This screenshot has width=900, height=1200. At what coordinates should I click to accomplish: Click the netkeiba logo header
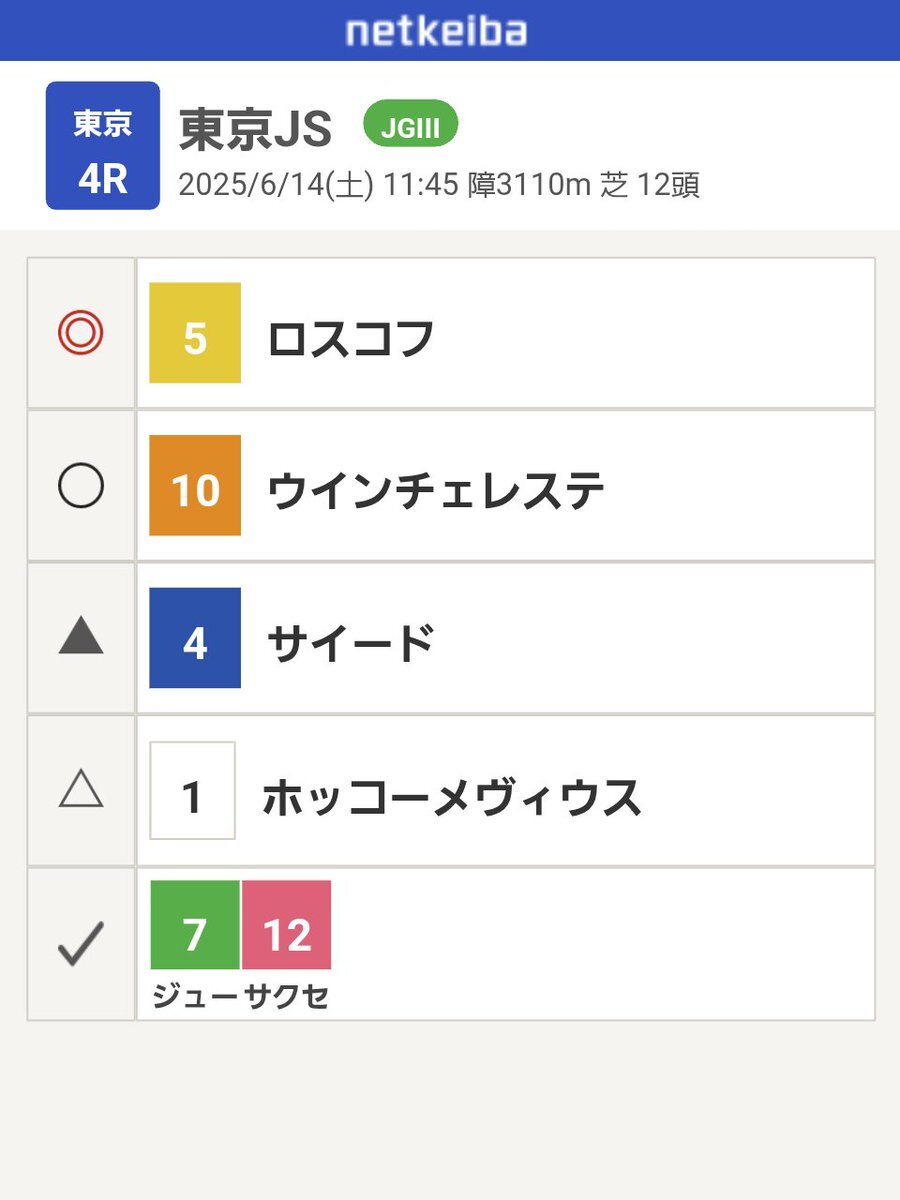[436, 30]
